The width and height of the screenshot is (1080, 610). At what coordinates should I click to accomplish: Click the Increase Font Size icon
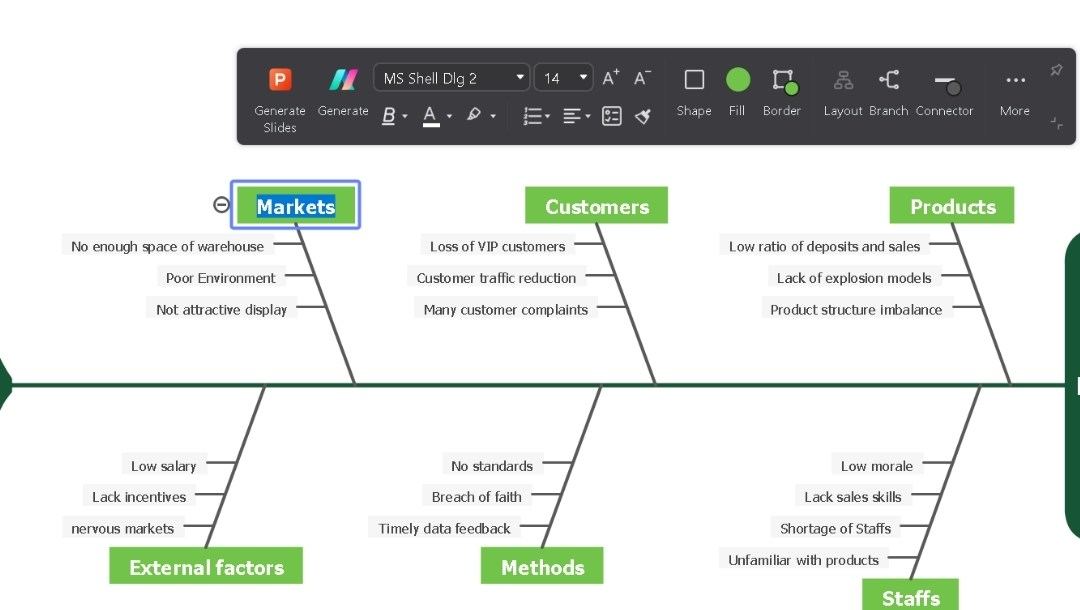[x=608, y=76]
